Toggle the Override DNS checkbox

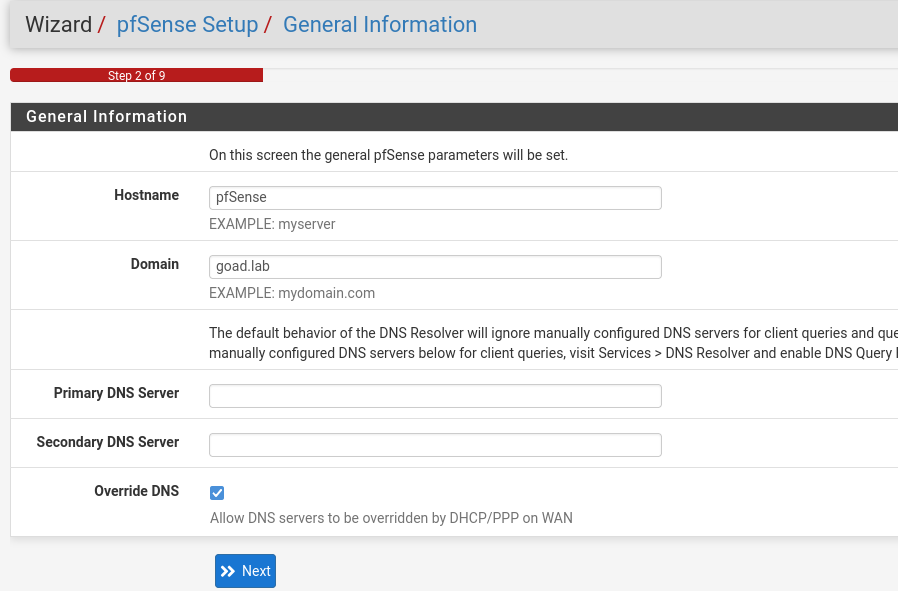coord(217,492)
